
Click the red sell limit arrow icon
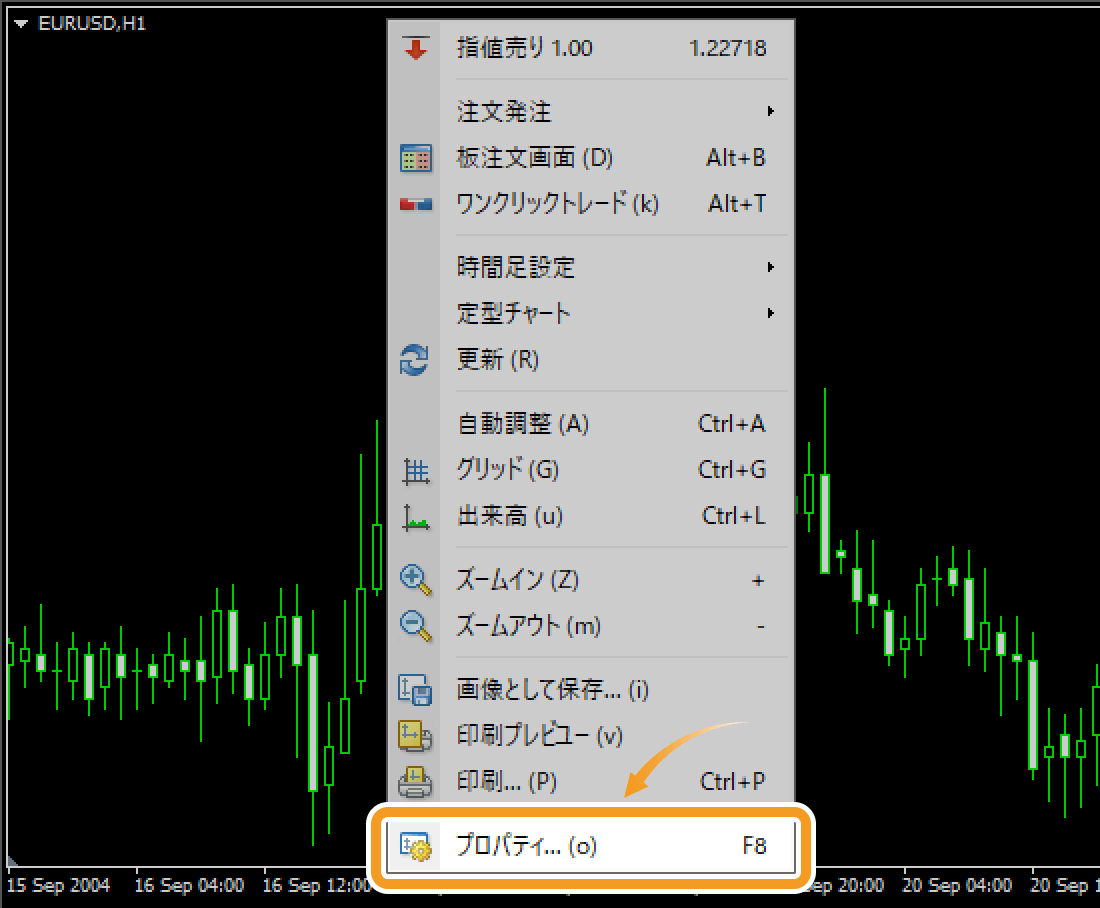[x=416, y=48]
